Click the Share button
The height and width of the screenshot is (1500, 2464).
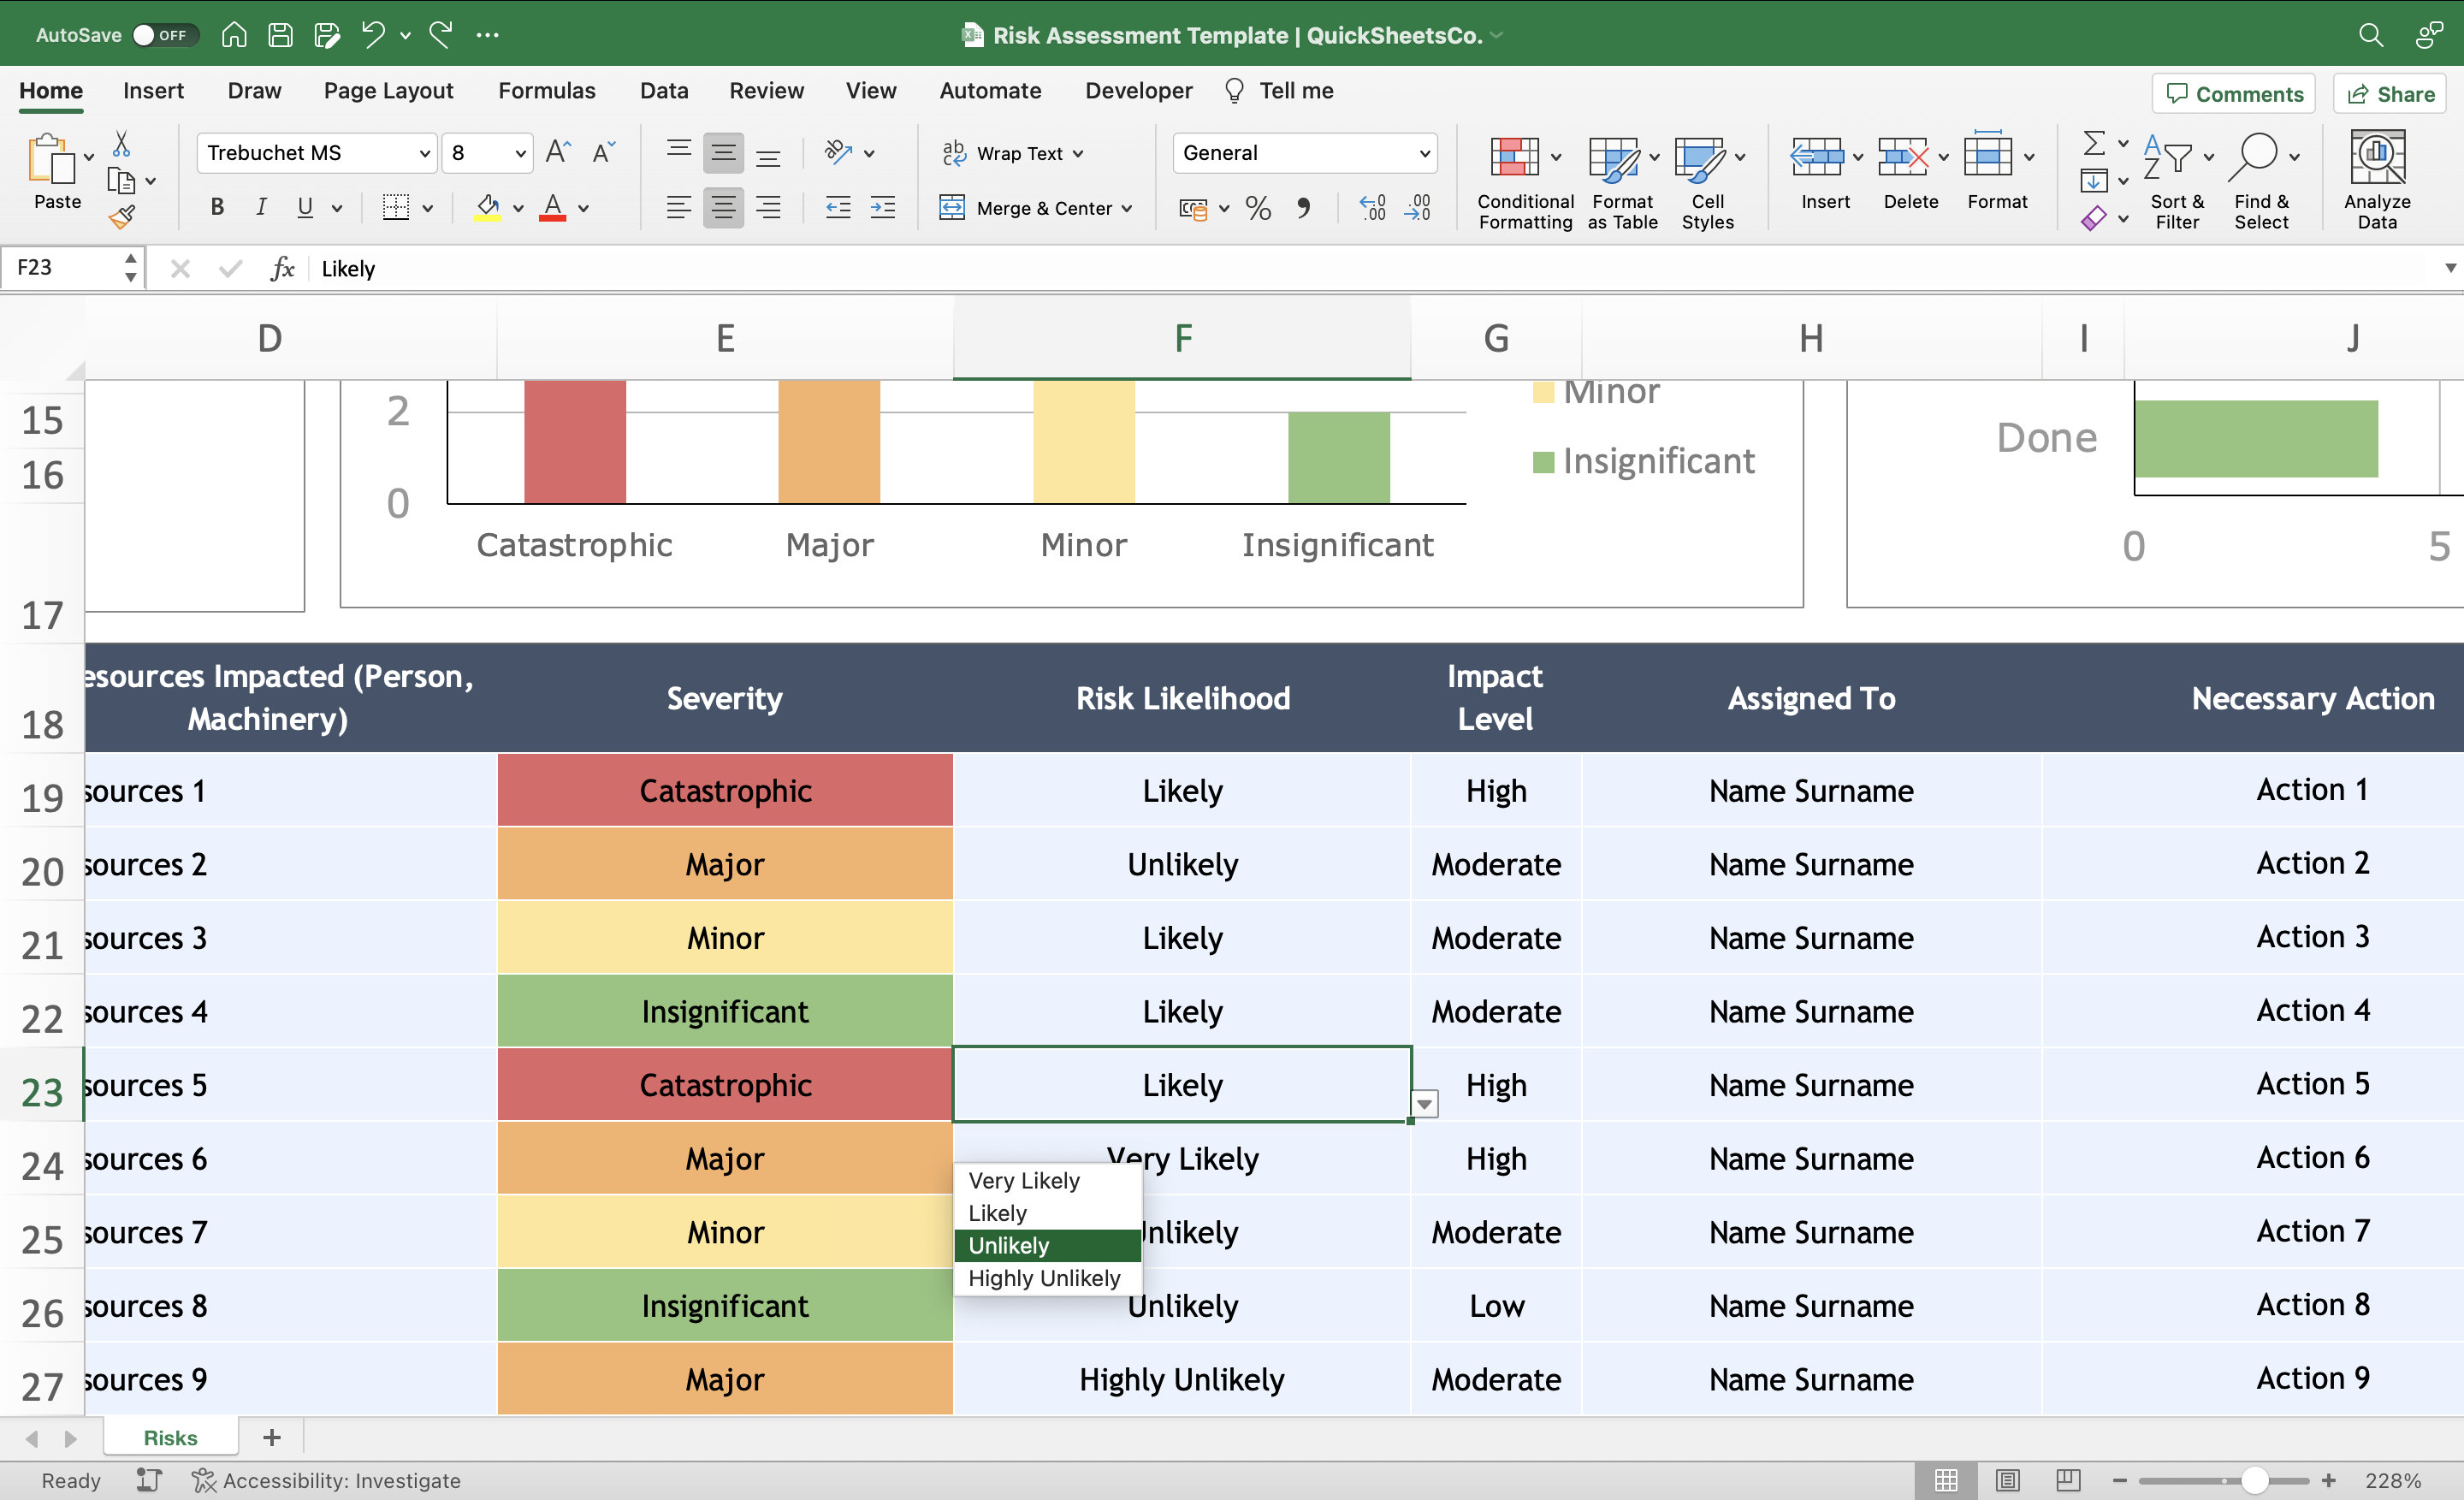click(2389, 93)
